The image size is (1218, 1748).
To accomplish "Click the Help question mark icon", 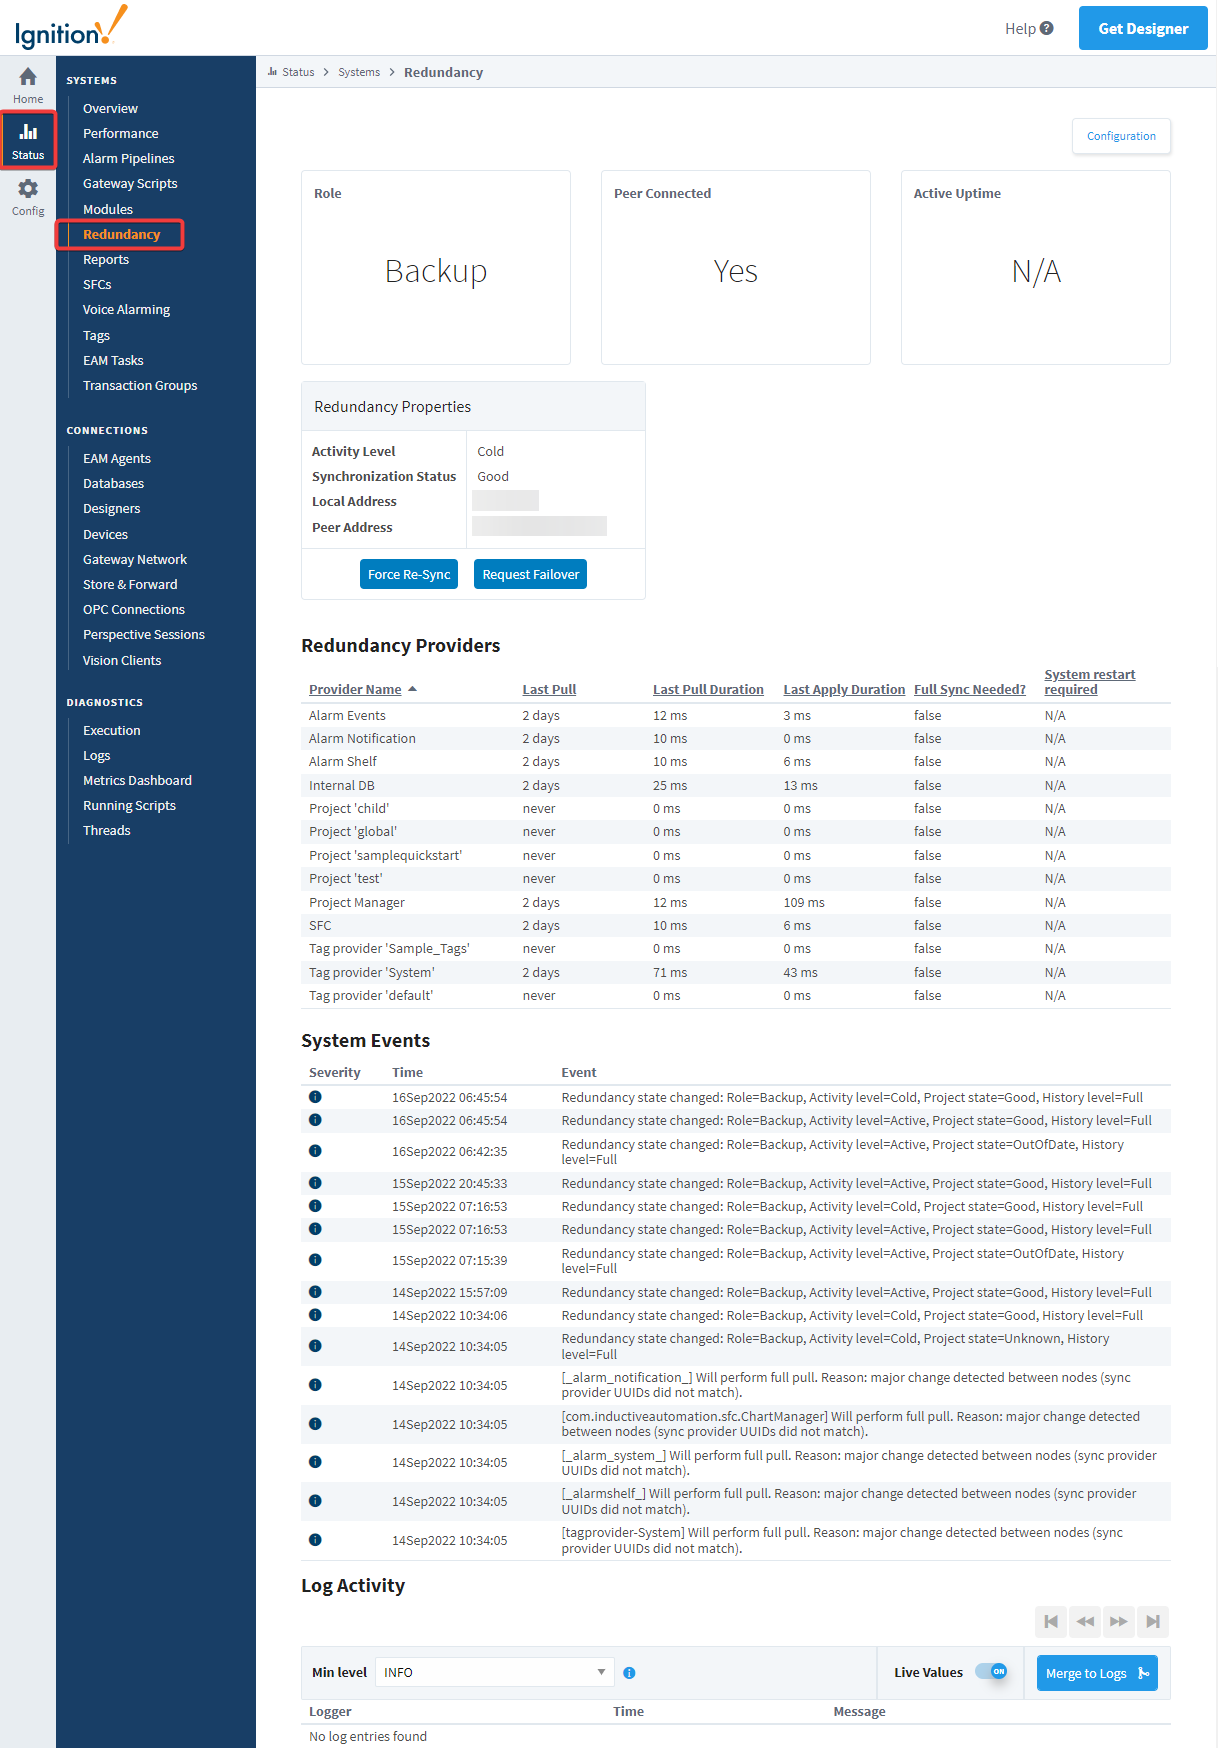I will [1047, 28].
